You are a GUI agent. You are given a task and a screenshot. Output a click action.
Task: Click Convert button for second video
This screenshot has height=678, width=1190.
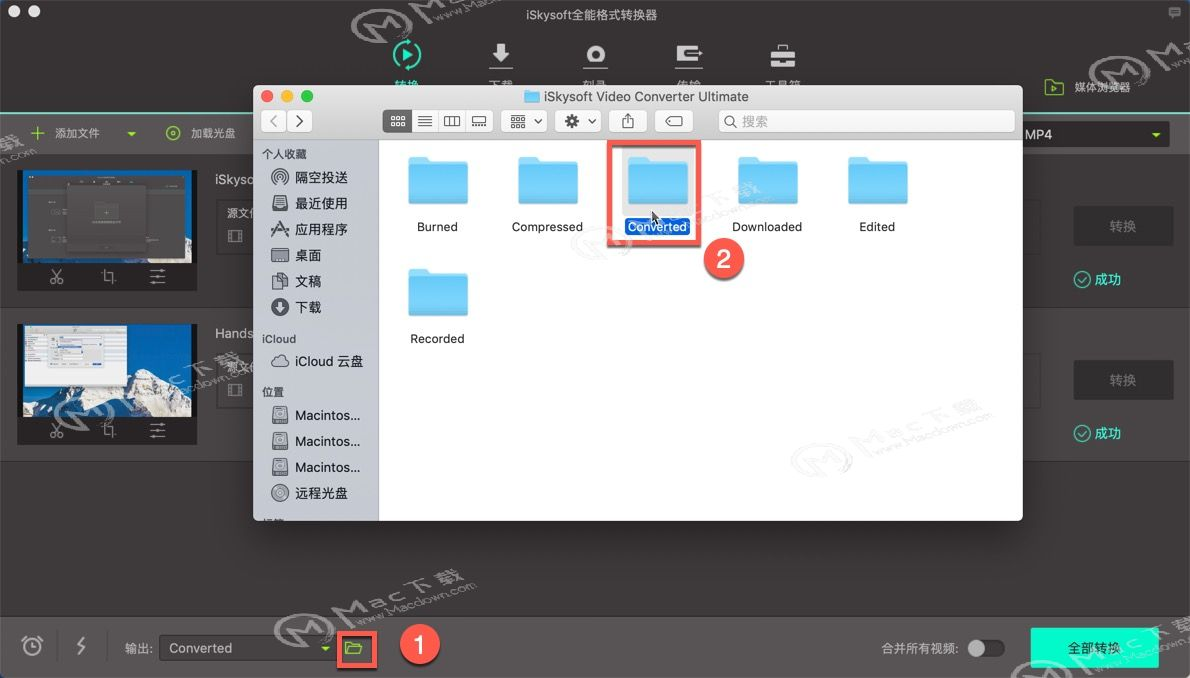(x=1122, y=380)
